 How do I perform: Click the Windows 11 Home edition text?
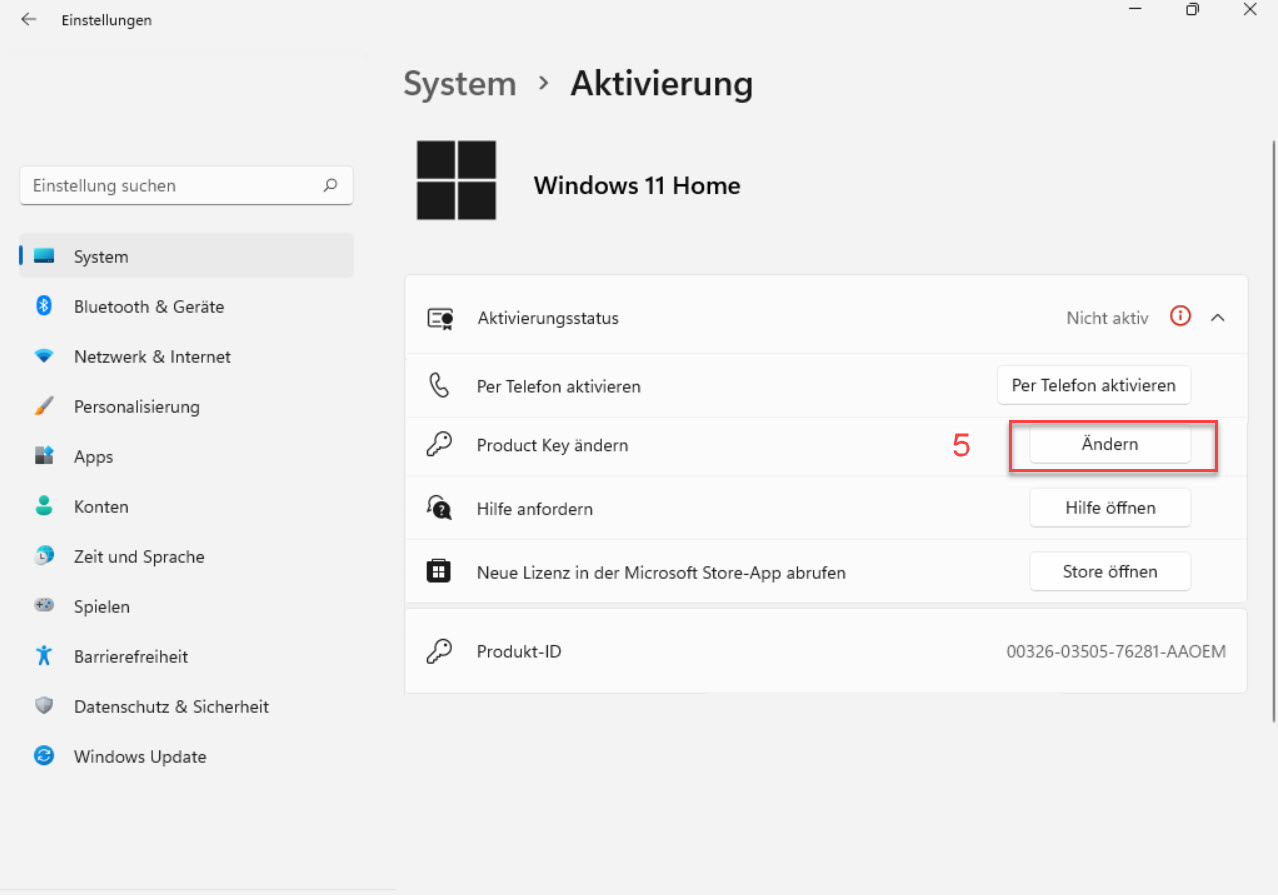click(637, 185)
